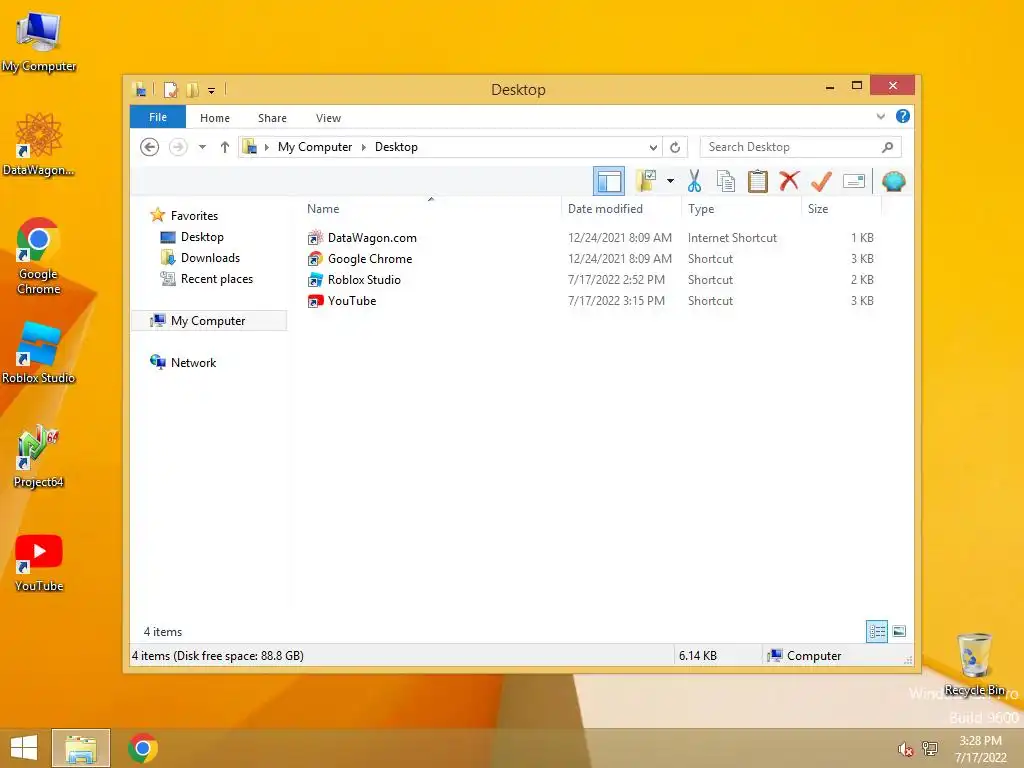Screen dimensions: 1024x768
Task: Open the File menu tab
Action: 158,117
